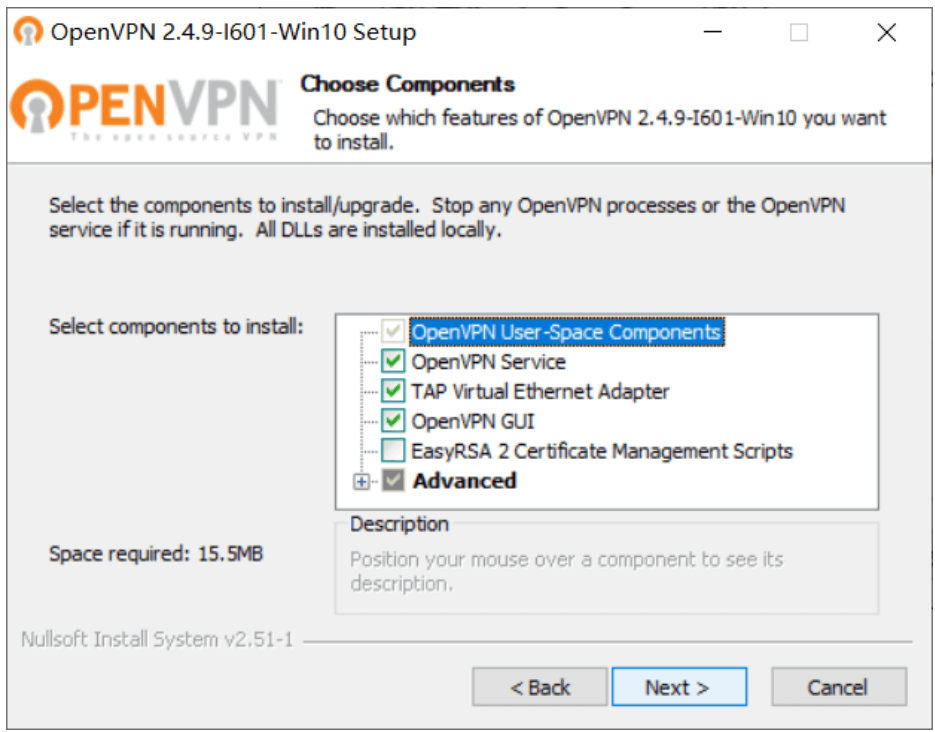Select the Advanced label in the tree
The width and height of the screenshot is (935, 732).
tap(465, 480)
